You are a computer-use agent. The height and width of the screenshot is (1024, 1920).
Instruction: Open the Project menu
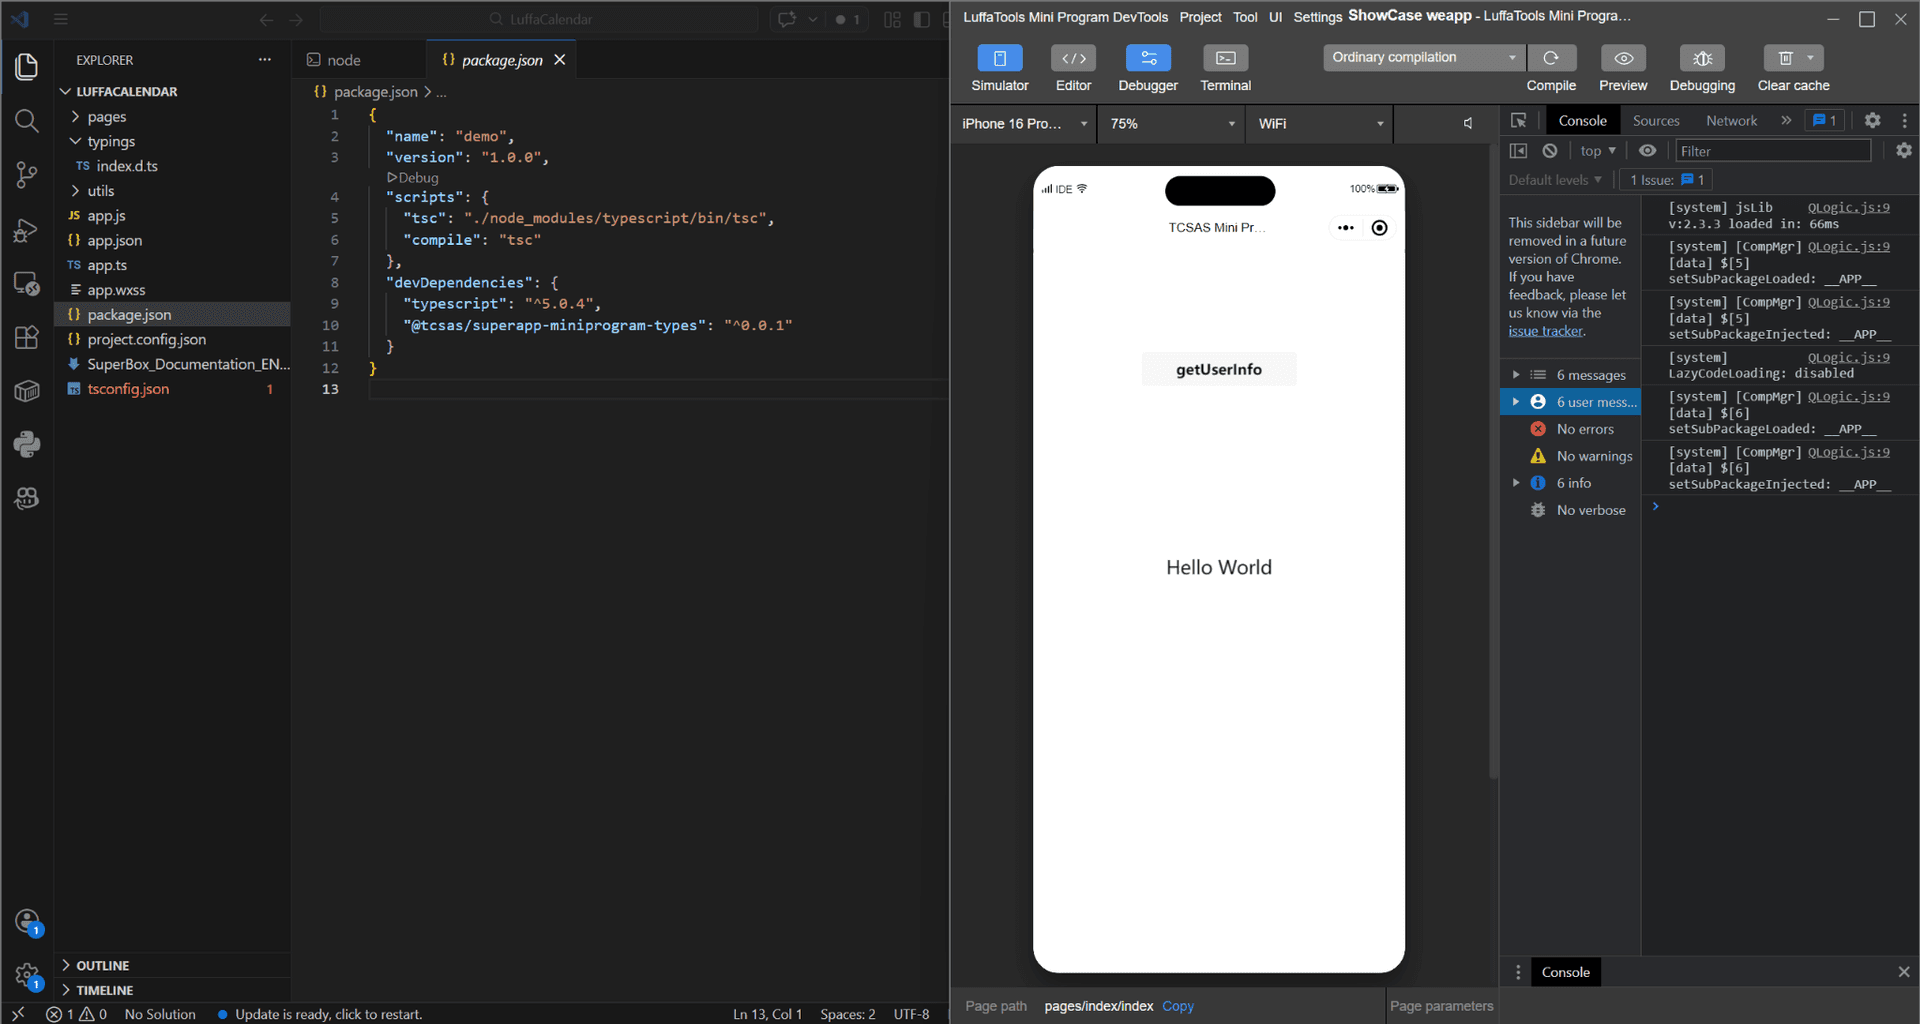pyautogui.click(x=1199, y=17)
